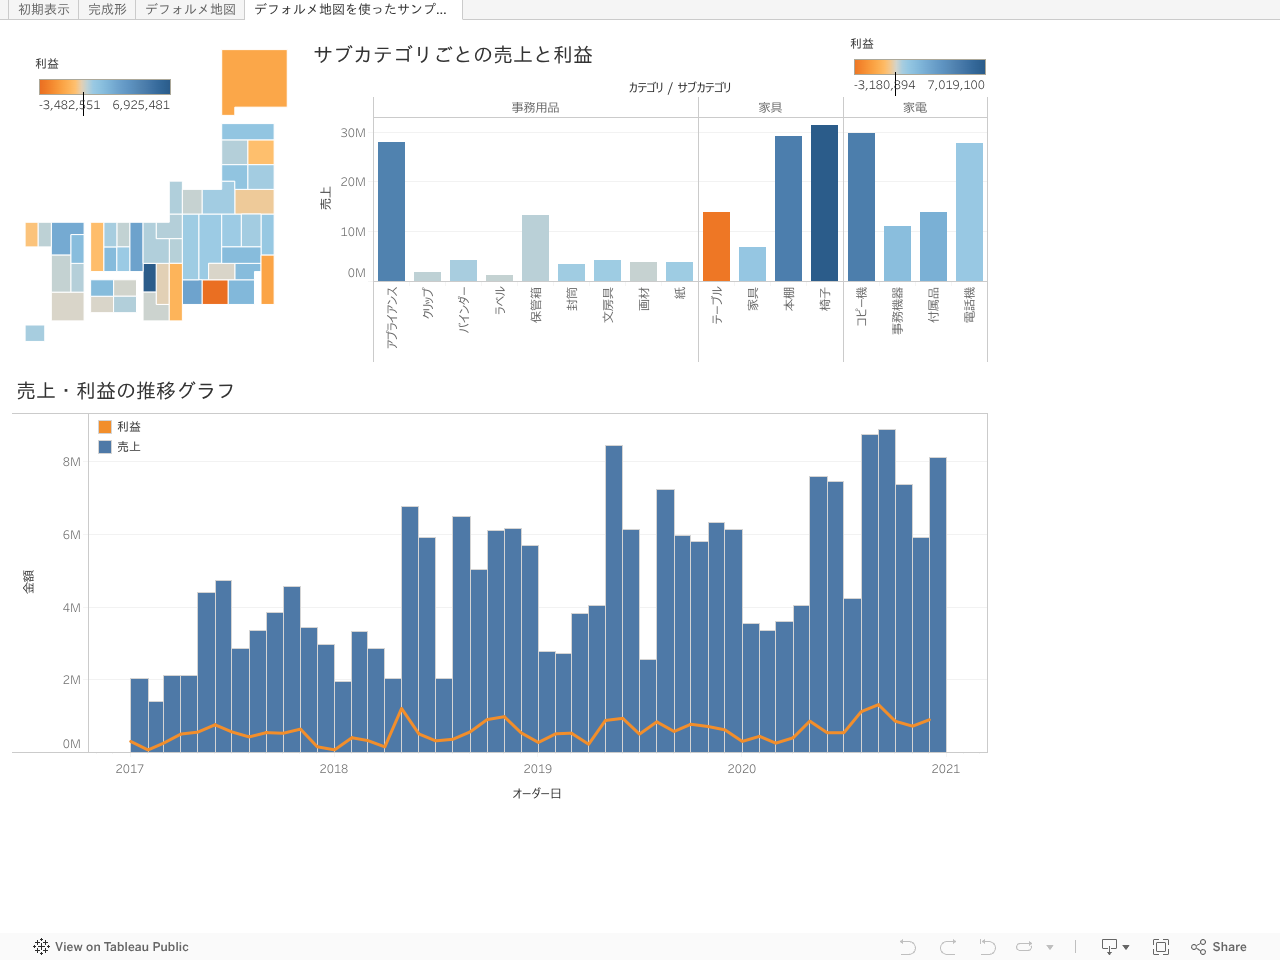Select the バインダー bar

pyautogui.click(x=464, y=270)
